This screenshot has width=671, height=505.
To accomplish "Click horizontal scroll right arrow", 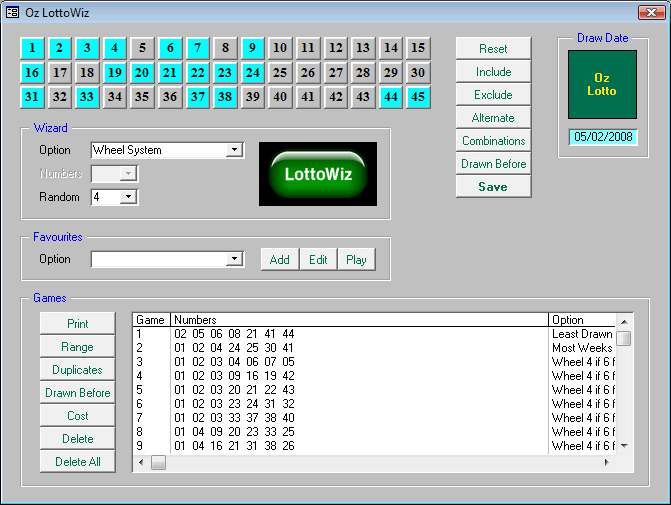I will [x=606, y=462].
